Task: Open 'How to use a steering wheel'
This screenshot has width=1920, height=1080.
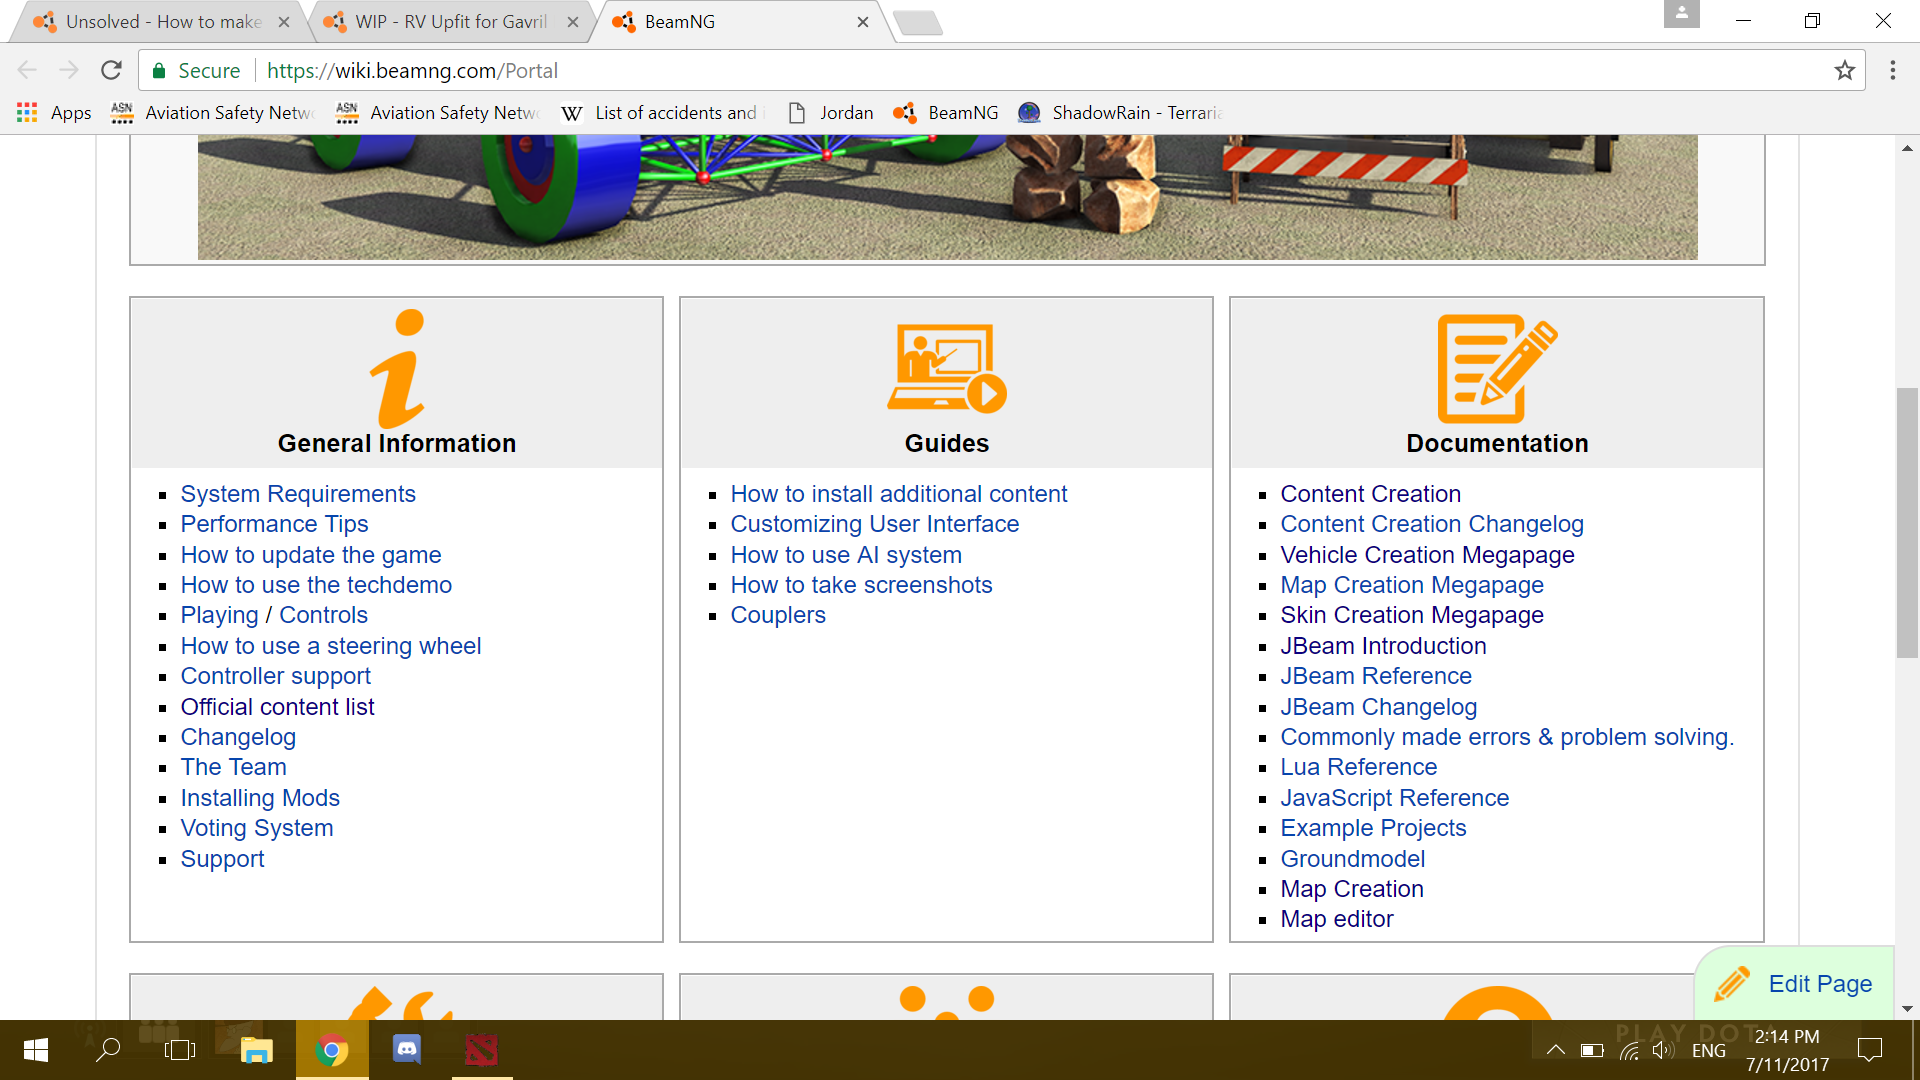Action: pyautogui.click(x=330, y=646)
